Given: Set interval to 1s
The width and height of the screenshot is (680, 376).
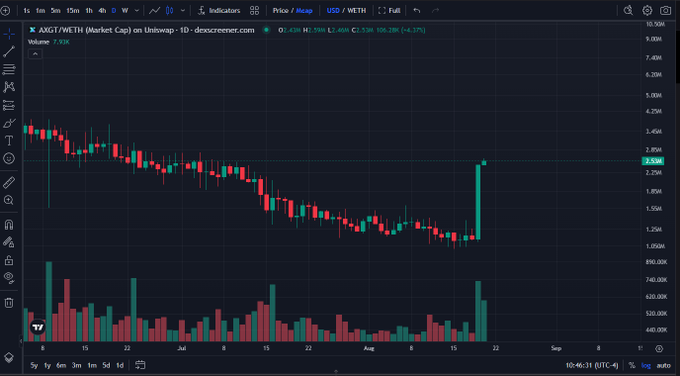Looking at the screenshot, I should click(x=26, y=10).
